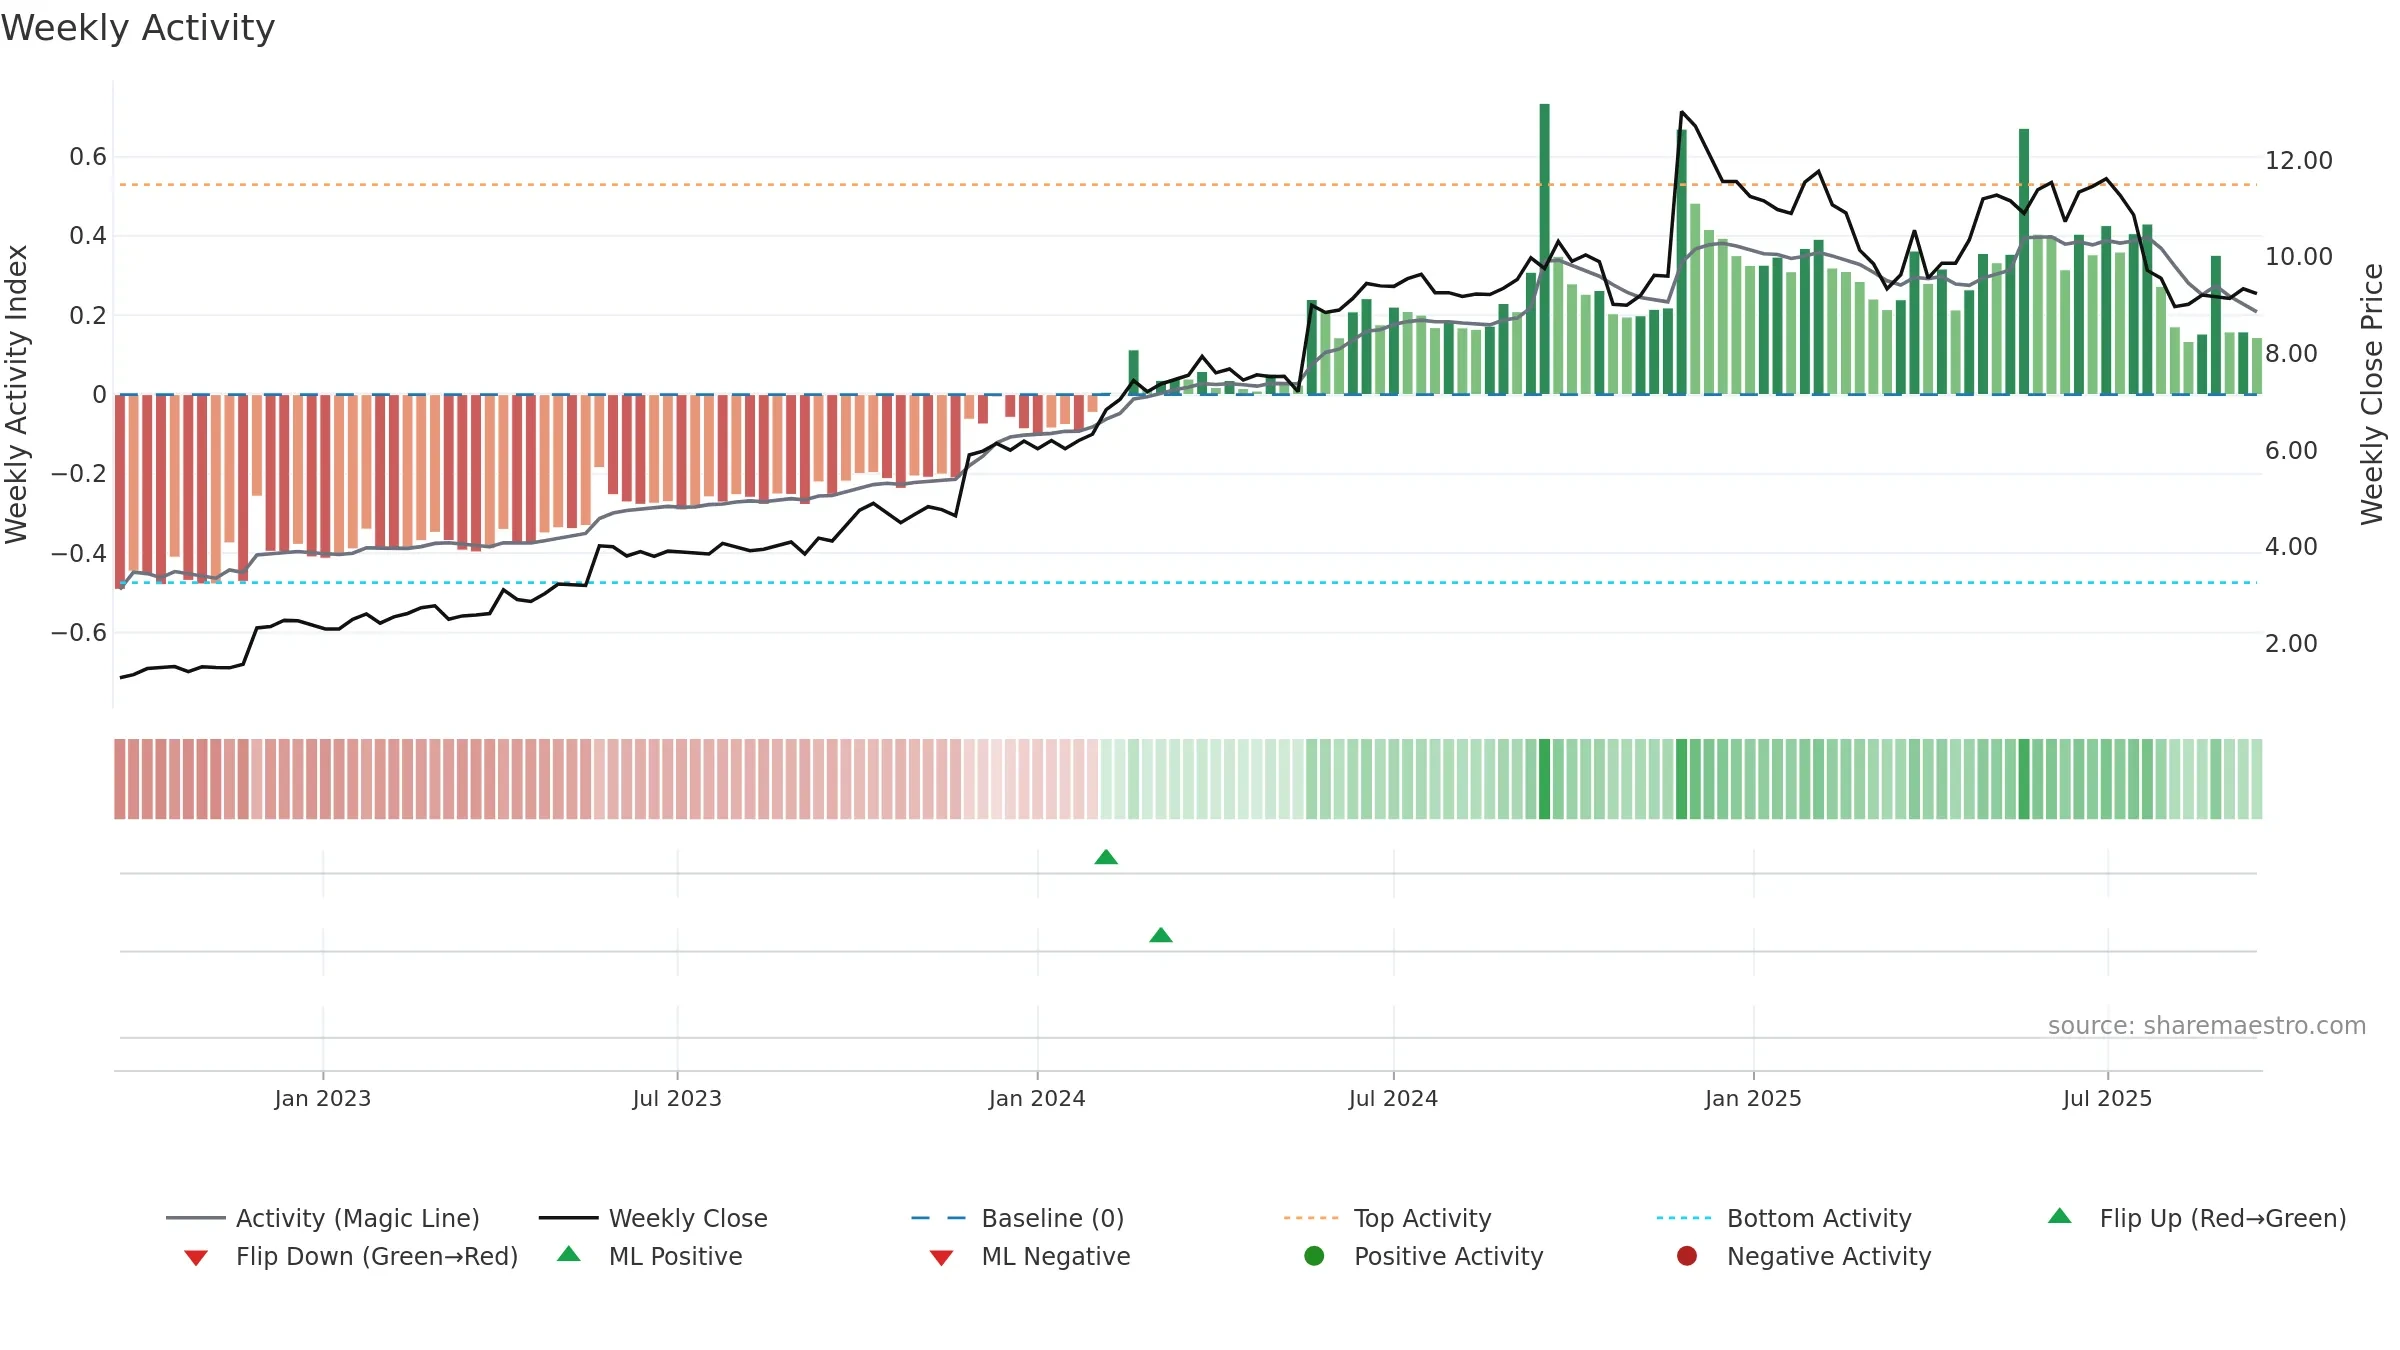
Task: Toggle Bottom Activity legend entry
Action: coord(1784,1218)
